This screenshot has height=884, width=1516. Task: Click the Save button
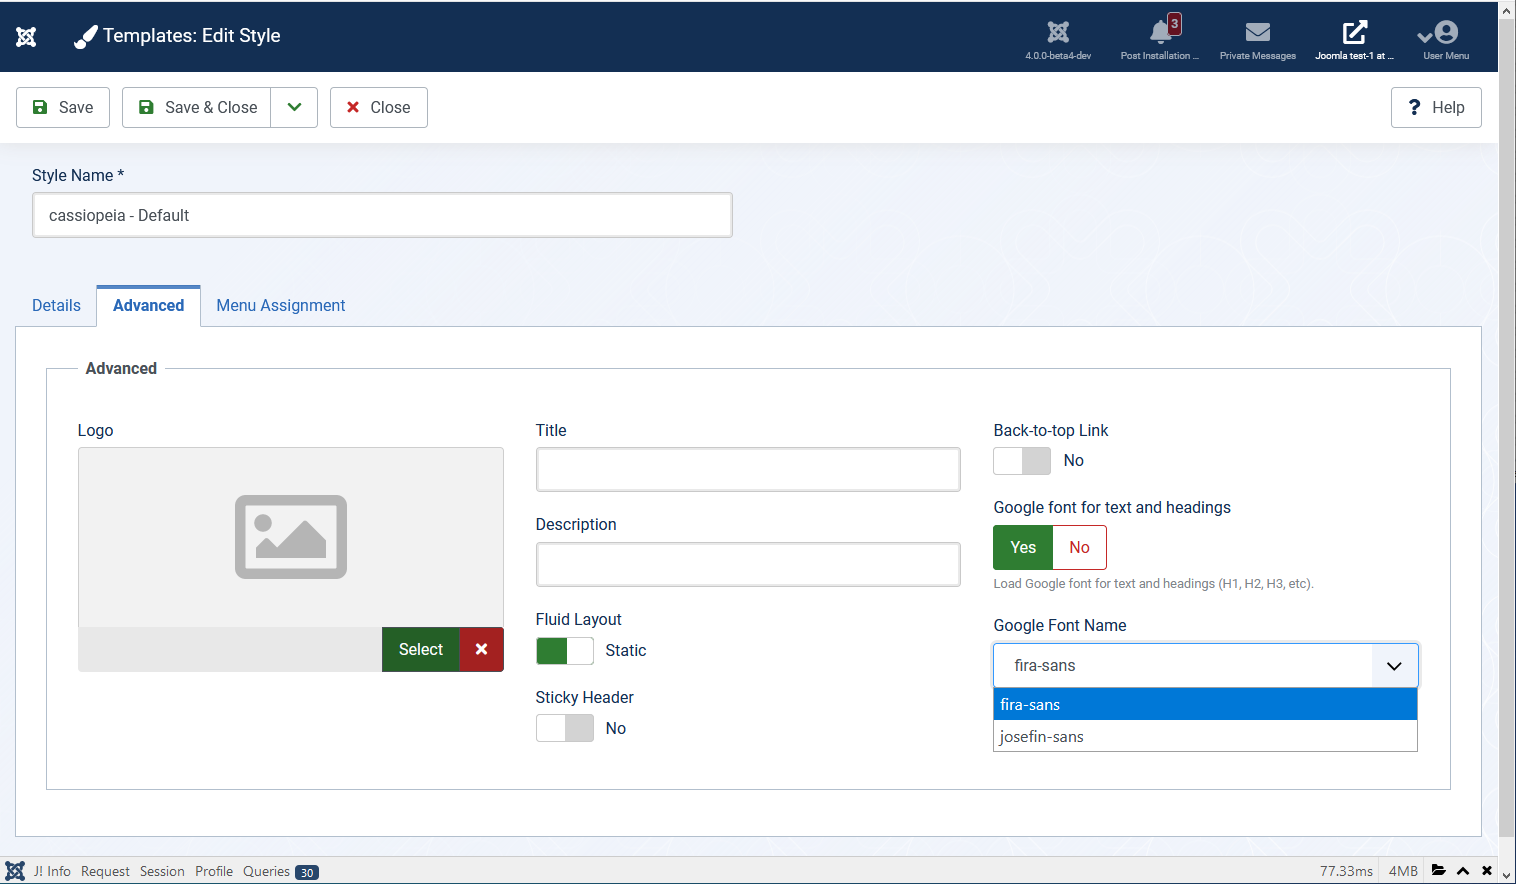click(63, 107)
